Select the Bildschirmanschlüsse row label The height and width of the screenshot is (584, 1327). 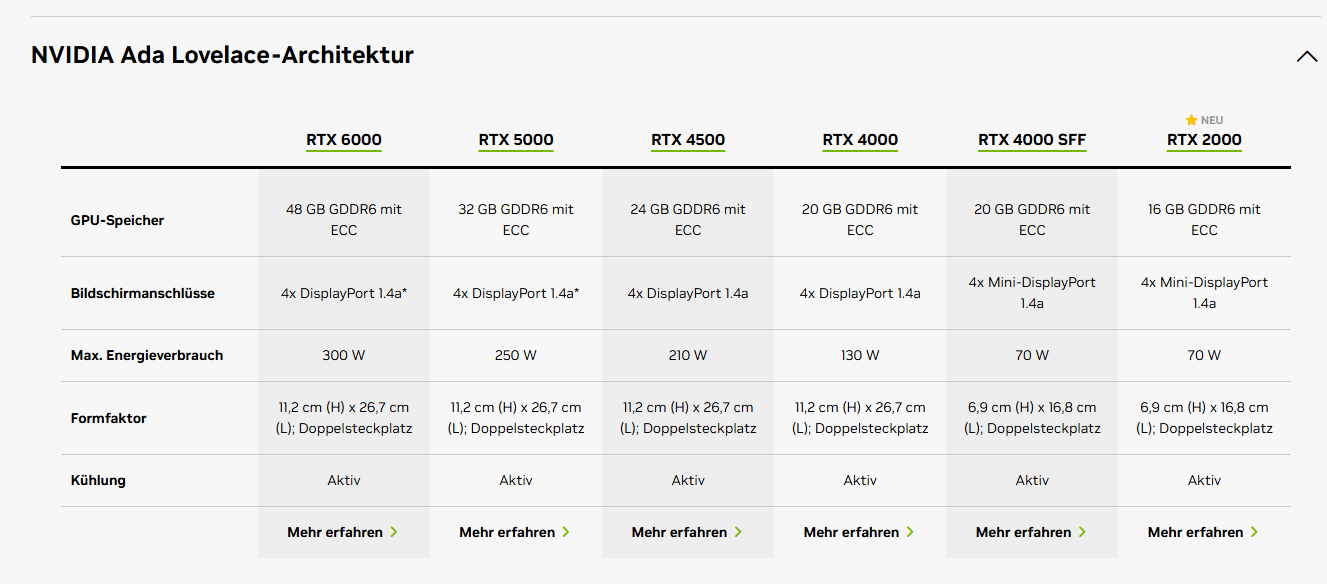coord(142,293)
